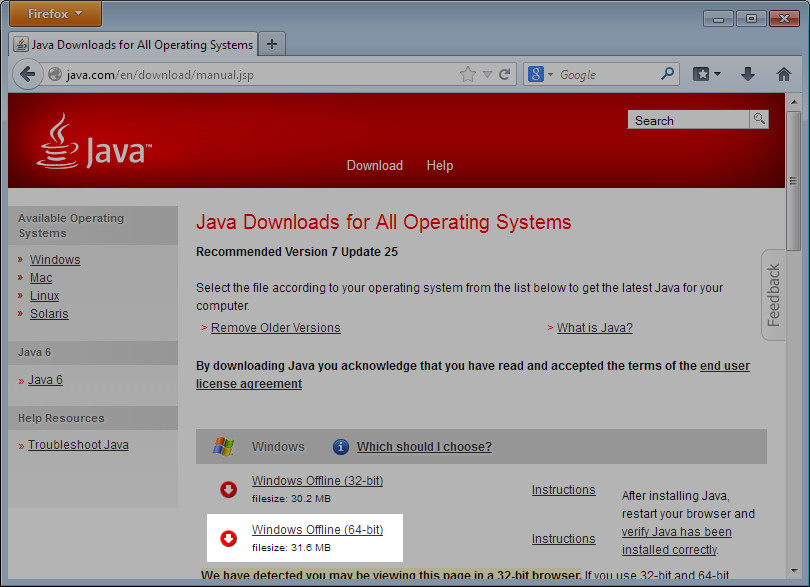Select the Java Downloads for All Operating Systems tab
Viewport: 810px width, 587px height.
point(133,44)
